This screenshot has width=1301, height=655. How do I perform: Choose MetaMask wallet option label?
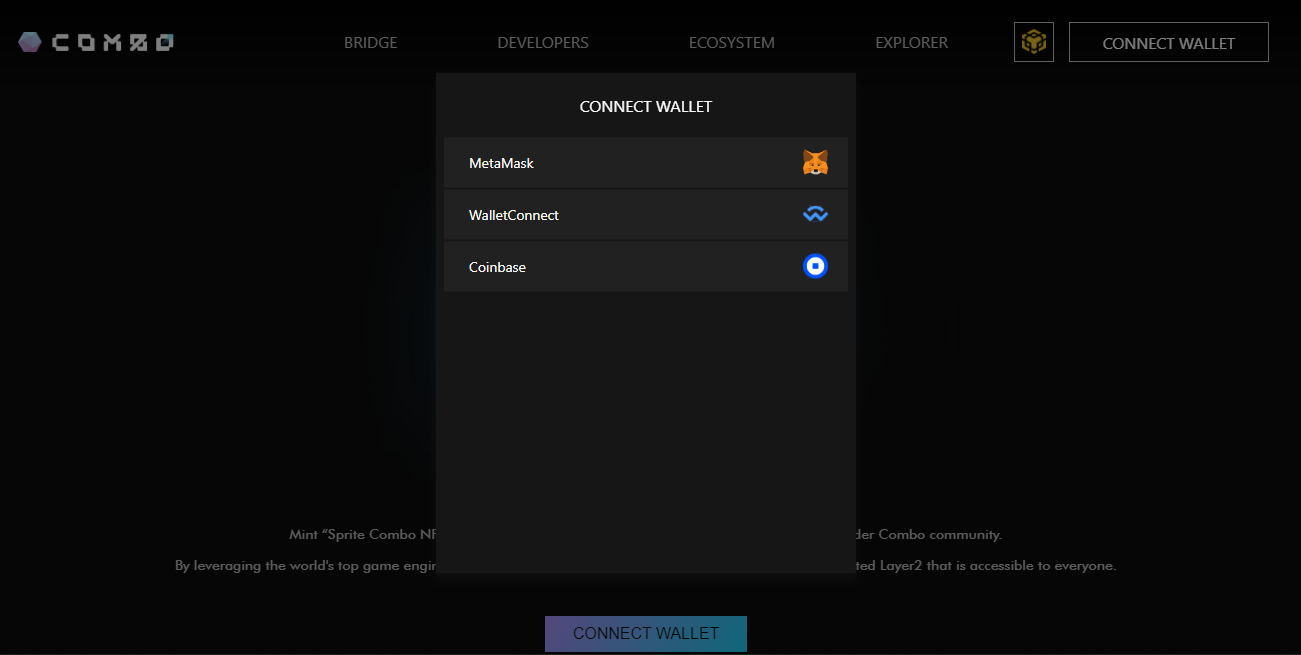click(501, 163)
